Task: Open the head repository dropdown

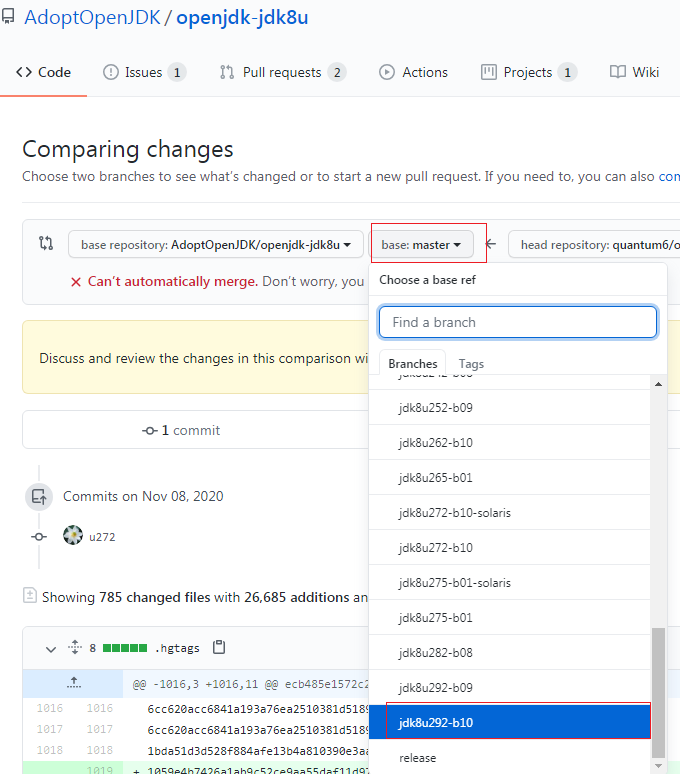Action: (x=594, y=244)
